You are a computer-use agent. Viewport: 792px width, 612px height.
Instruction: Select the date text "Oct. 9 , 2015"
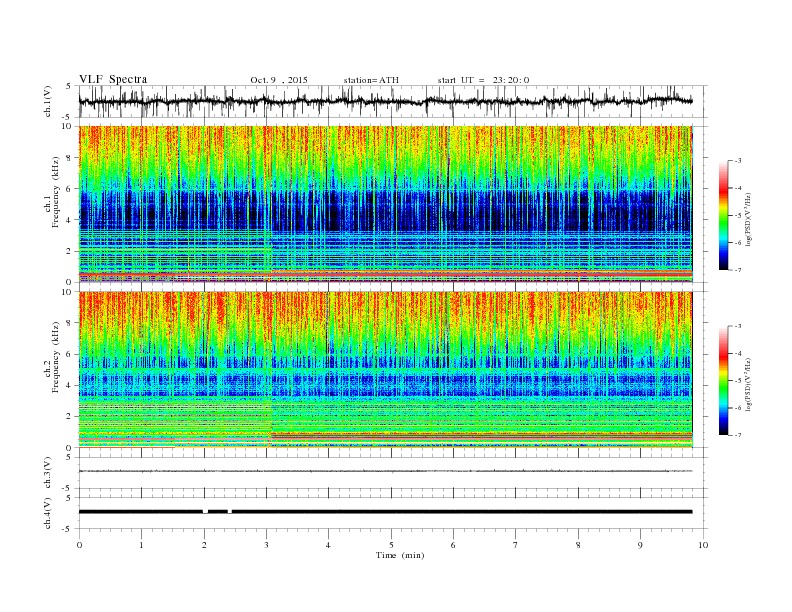coord(279,80)
